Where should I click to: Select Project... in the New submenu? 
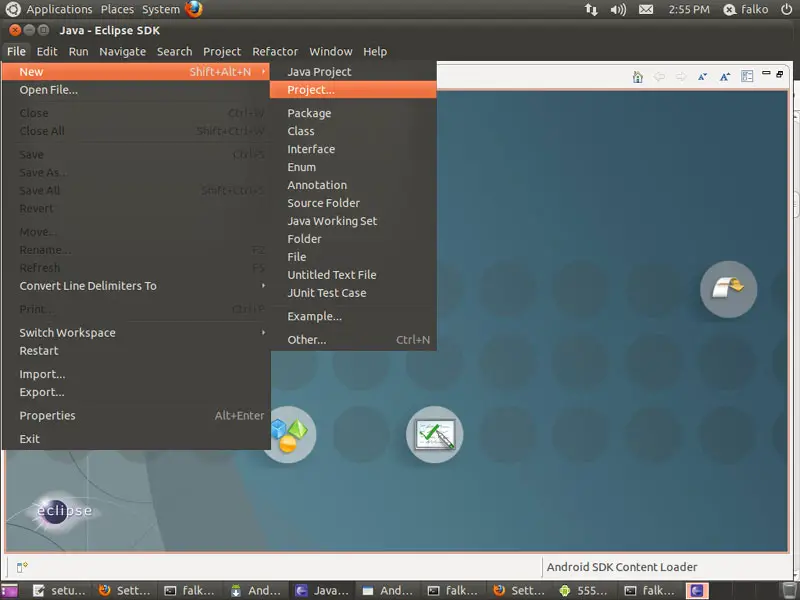tap(353, 90)
